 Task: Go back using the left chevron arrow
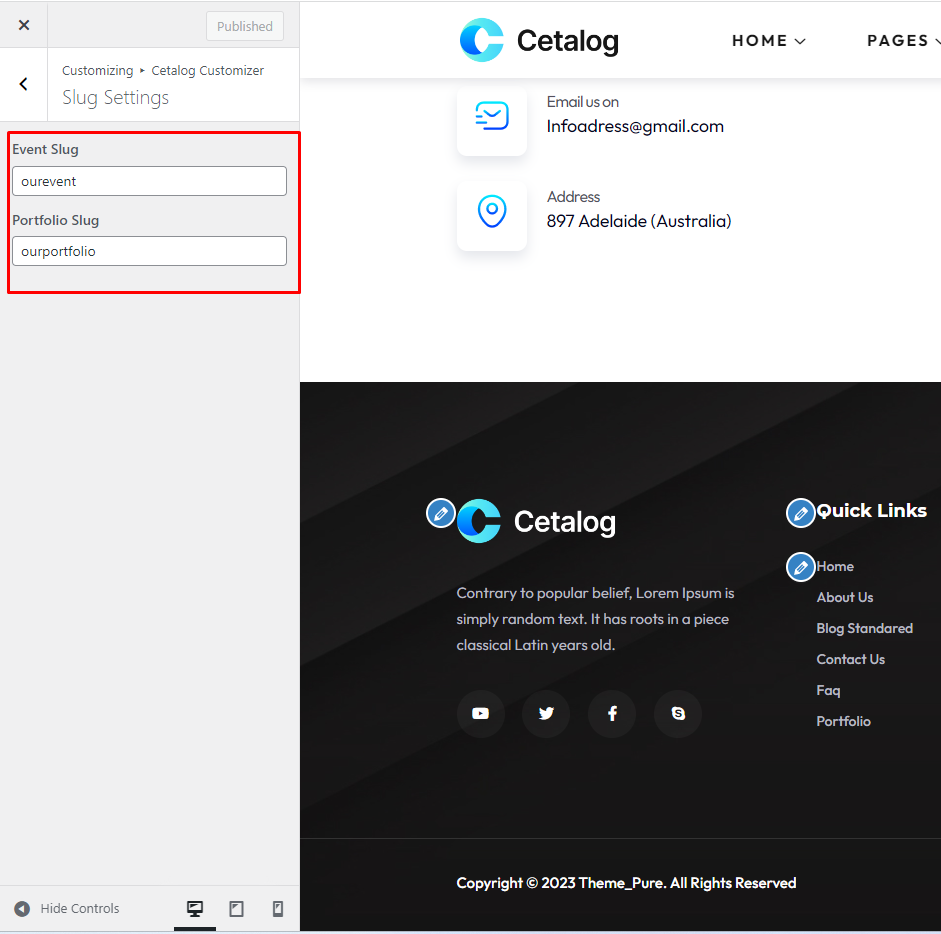tap(24, 85)
